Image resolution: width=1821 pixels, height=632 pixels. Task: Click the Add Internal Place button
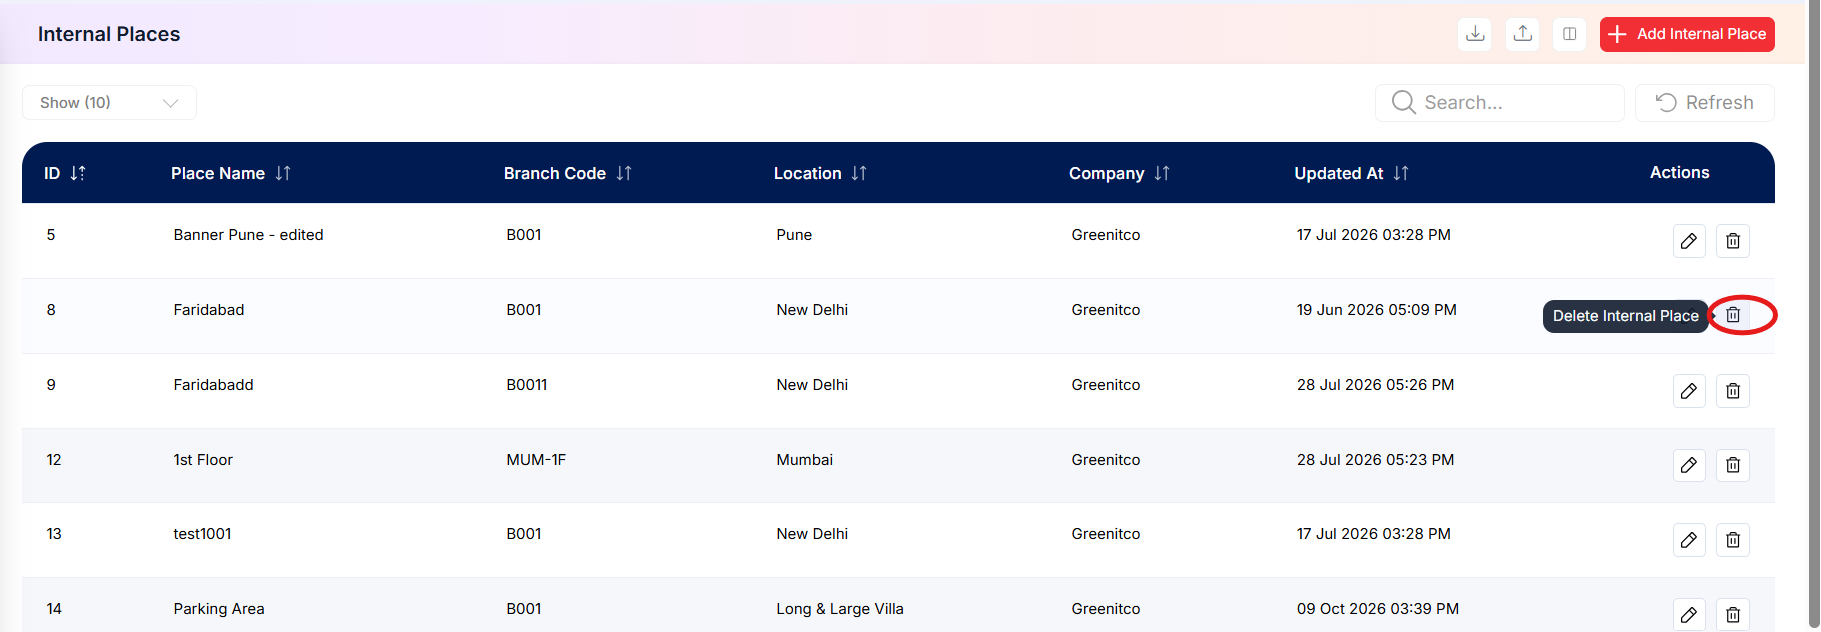(1687, 34)
